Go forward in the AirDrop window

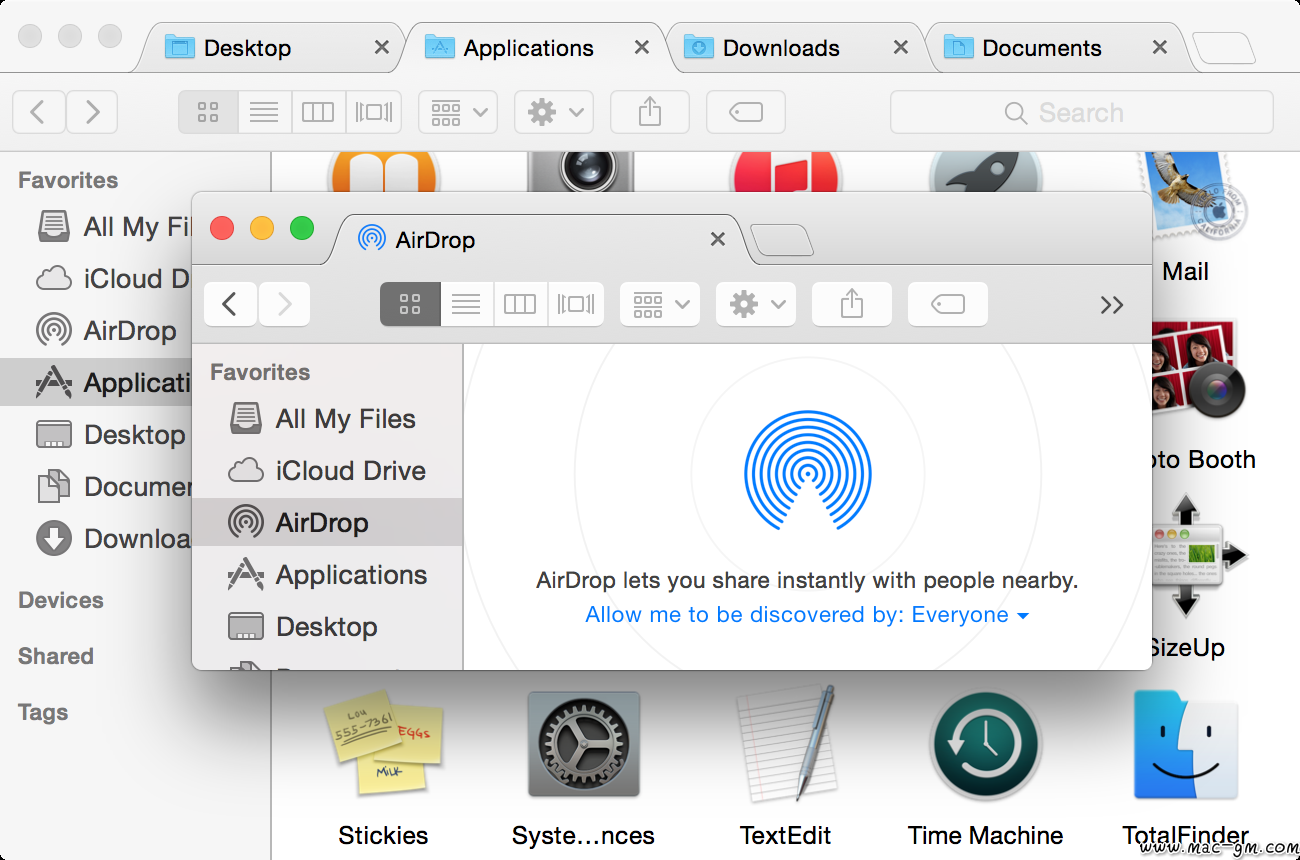284,304
